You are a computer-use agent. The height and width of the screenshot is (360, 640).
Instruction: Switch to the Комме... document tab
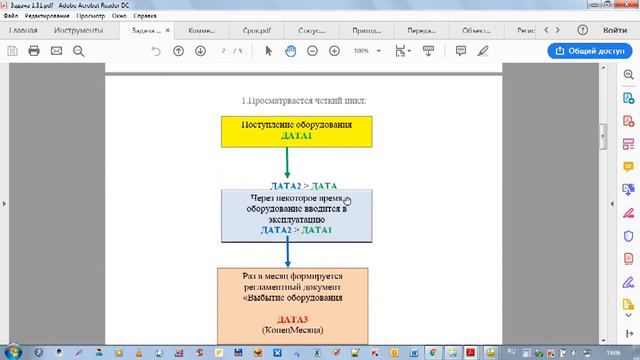point(201,31)
